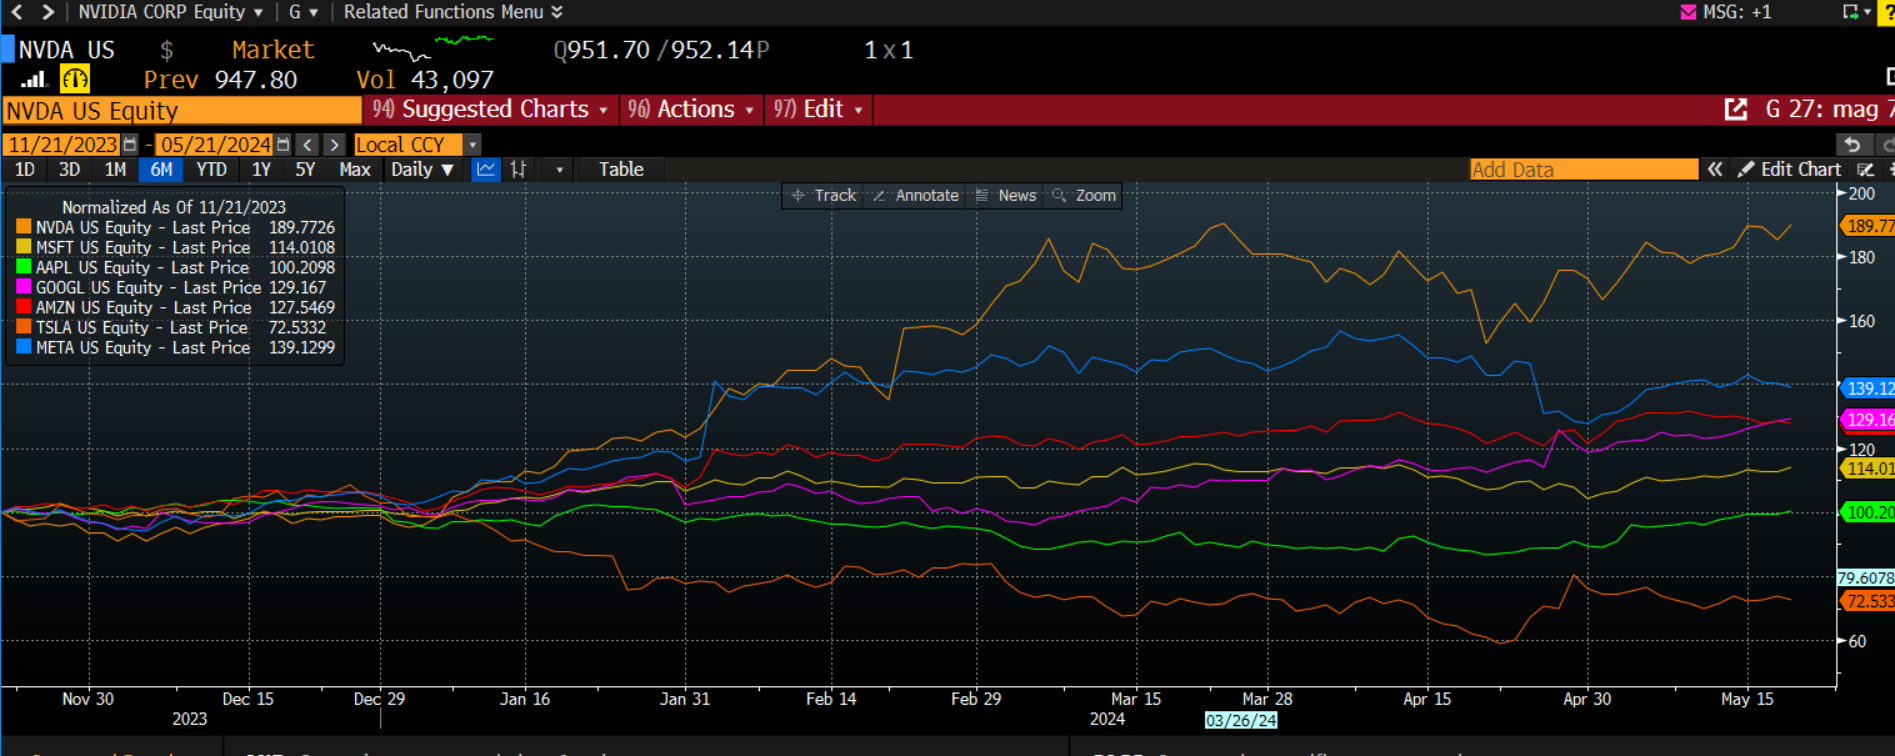Enable the Zoom tool on the chart
The width and height of the screenshot is (1895, 756).
click(1084, 196)
